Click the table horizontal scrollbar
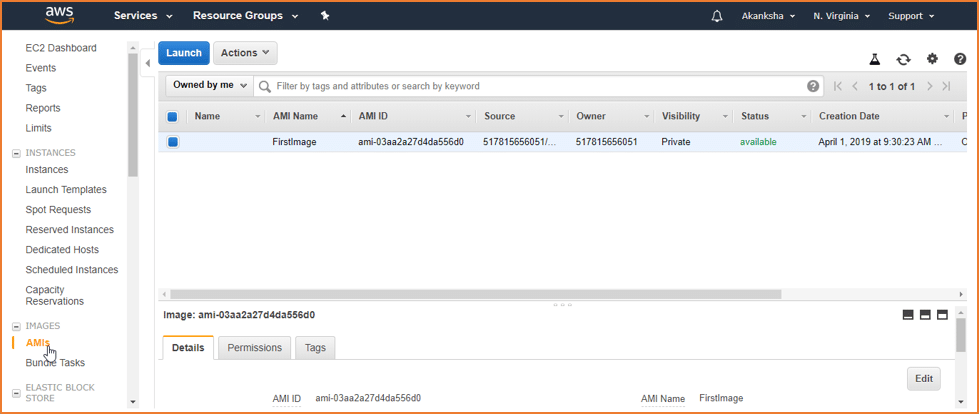Viewport: 979px width, 414px height. pos(475,293)
